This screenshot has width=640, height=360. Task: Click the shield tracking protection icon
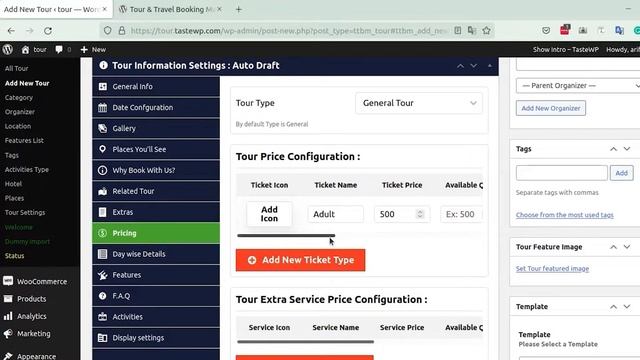coord(107,31)
